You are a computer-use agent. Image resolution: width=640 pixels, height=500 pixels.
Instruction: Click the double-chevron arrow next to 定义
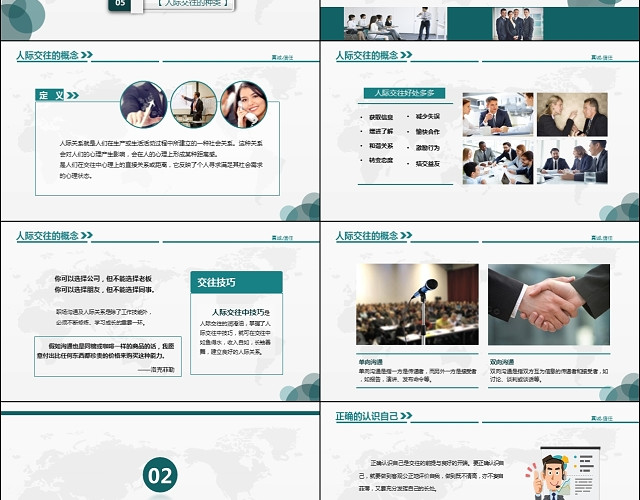[73, 96]
